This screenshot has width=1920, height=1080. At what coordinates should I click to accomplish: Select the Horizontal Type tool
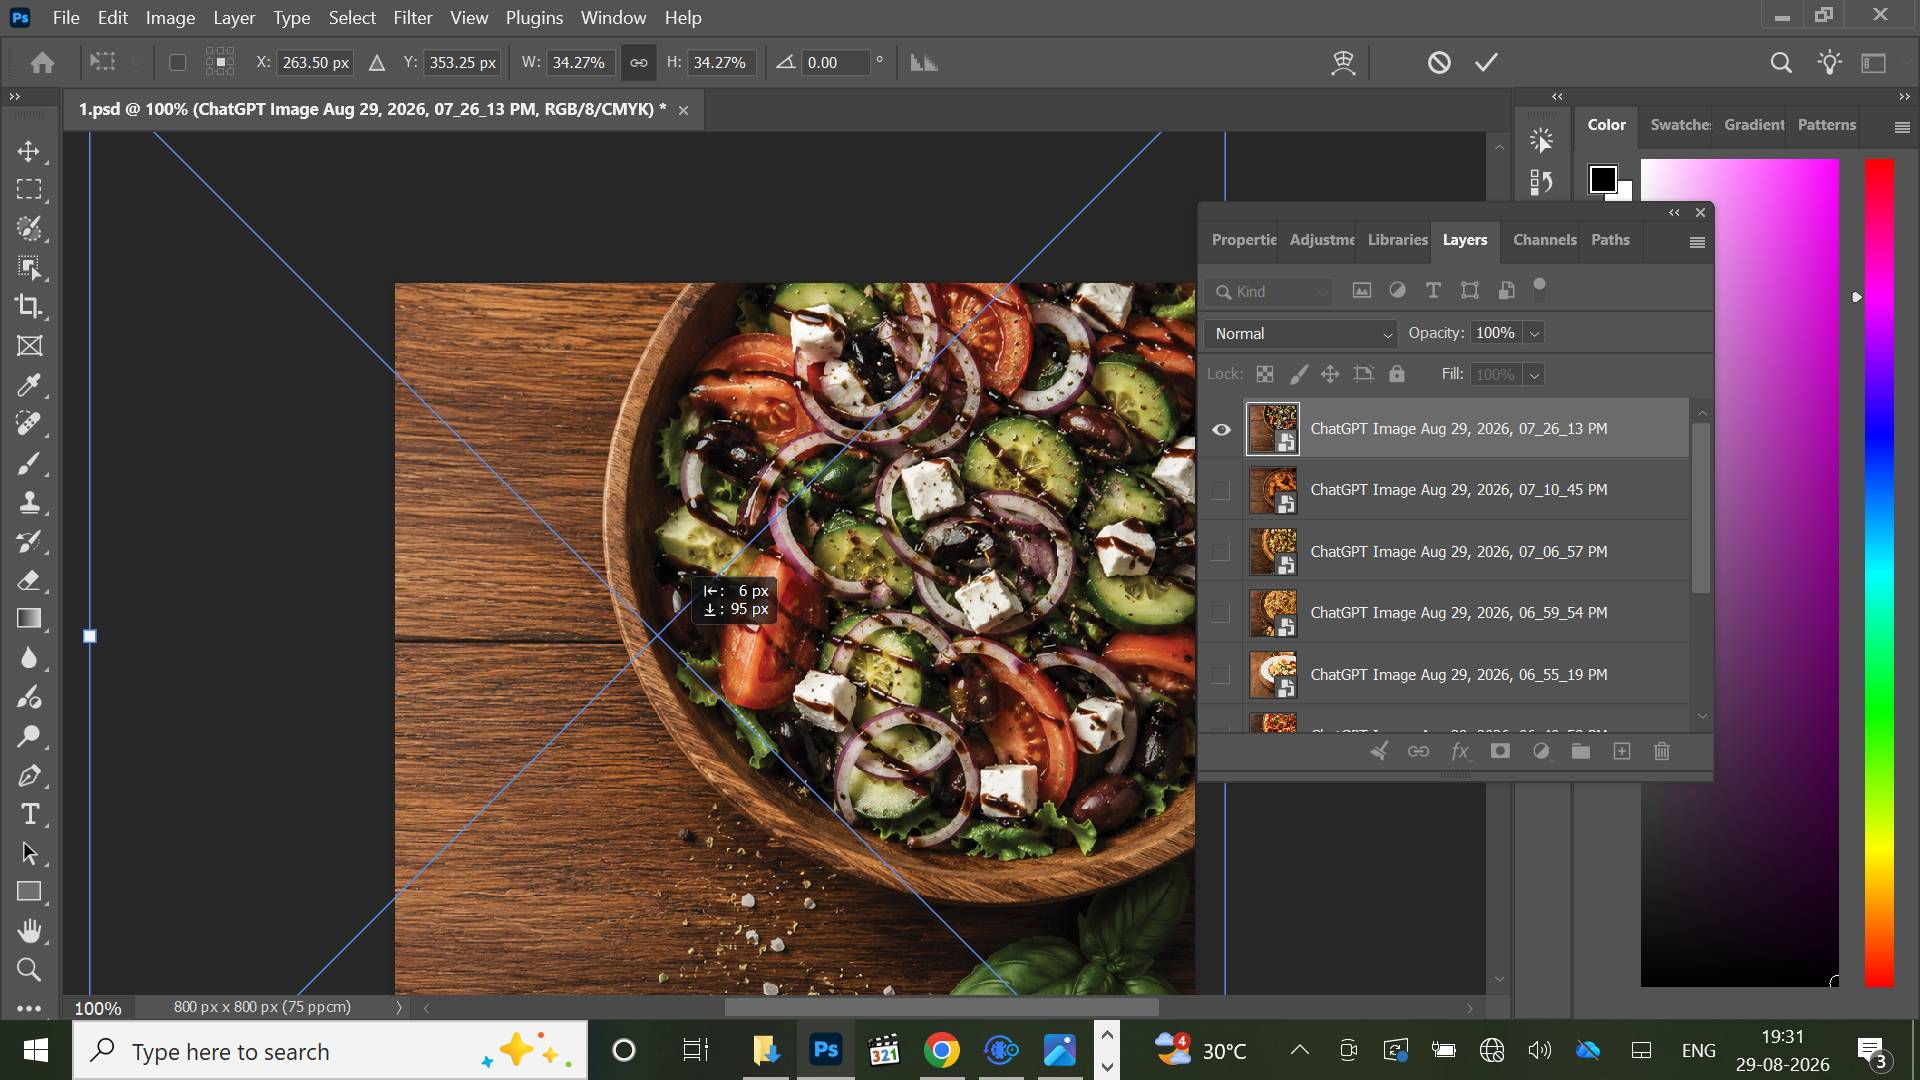(29, 814)
